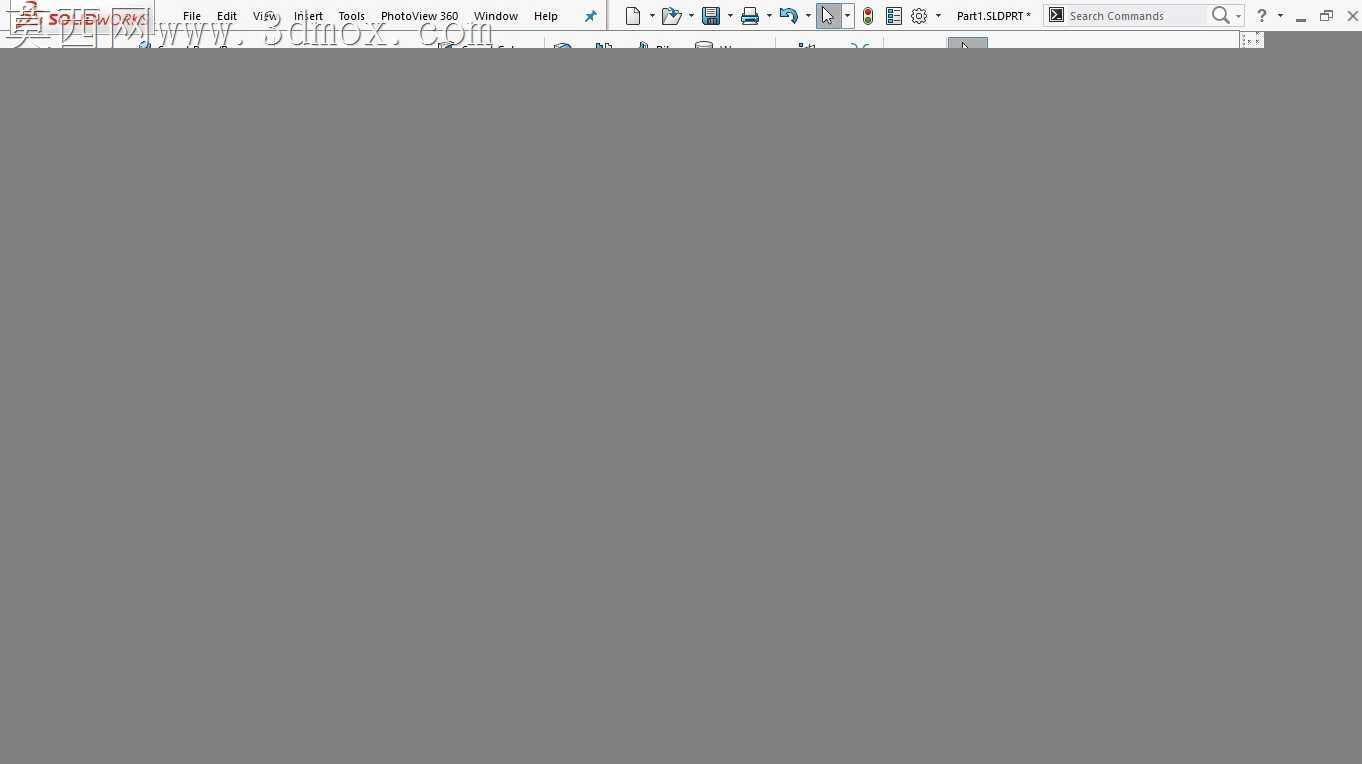Screen dimensions: 1362x764
Task: Expand the Save dropdown arrow
Action: (730, 16)
